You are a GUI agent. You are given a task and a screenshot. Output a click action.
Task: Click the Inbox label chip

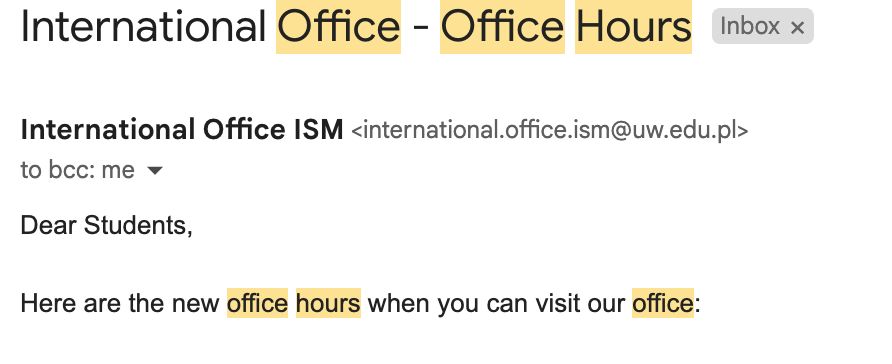[x=762, y=26]
